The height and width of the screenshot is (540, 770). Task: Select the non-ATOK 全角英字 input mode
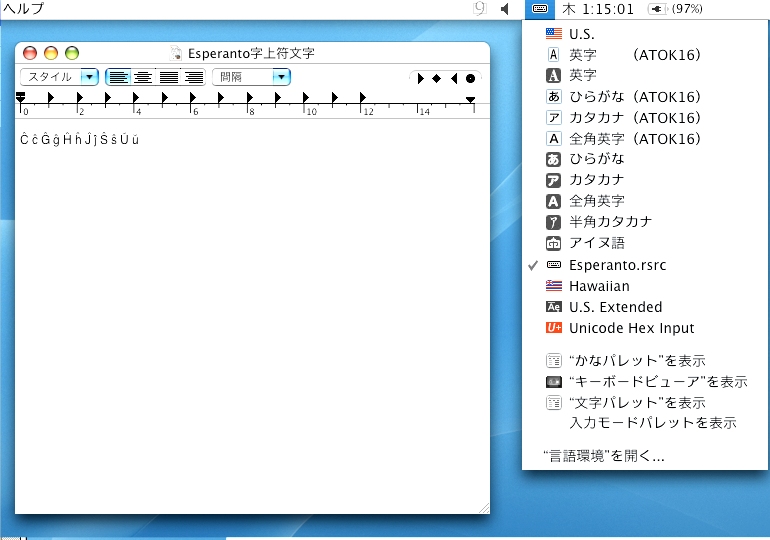pyautogui.click(x=645, y=201)
